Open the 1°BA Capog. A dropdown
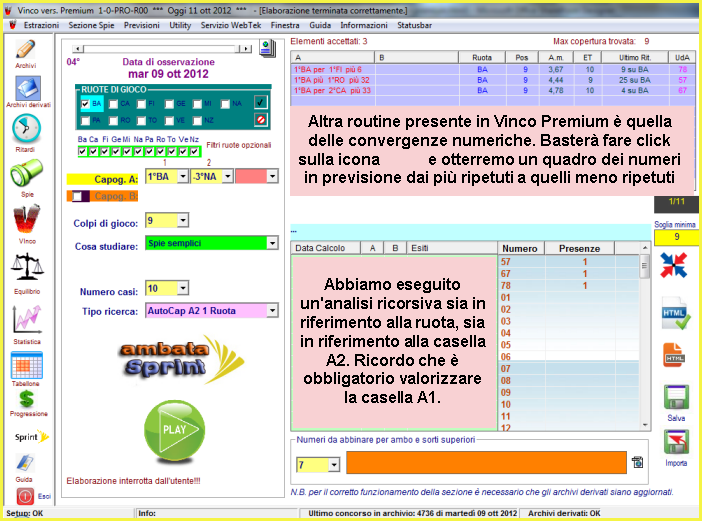The width and height of the screenshot is (702, 521). [x=183, y=176]
